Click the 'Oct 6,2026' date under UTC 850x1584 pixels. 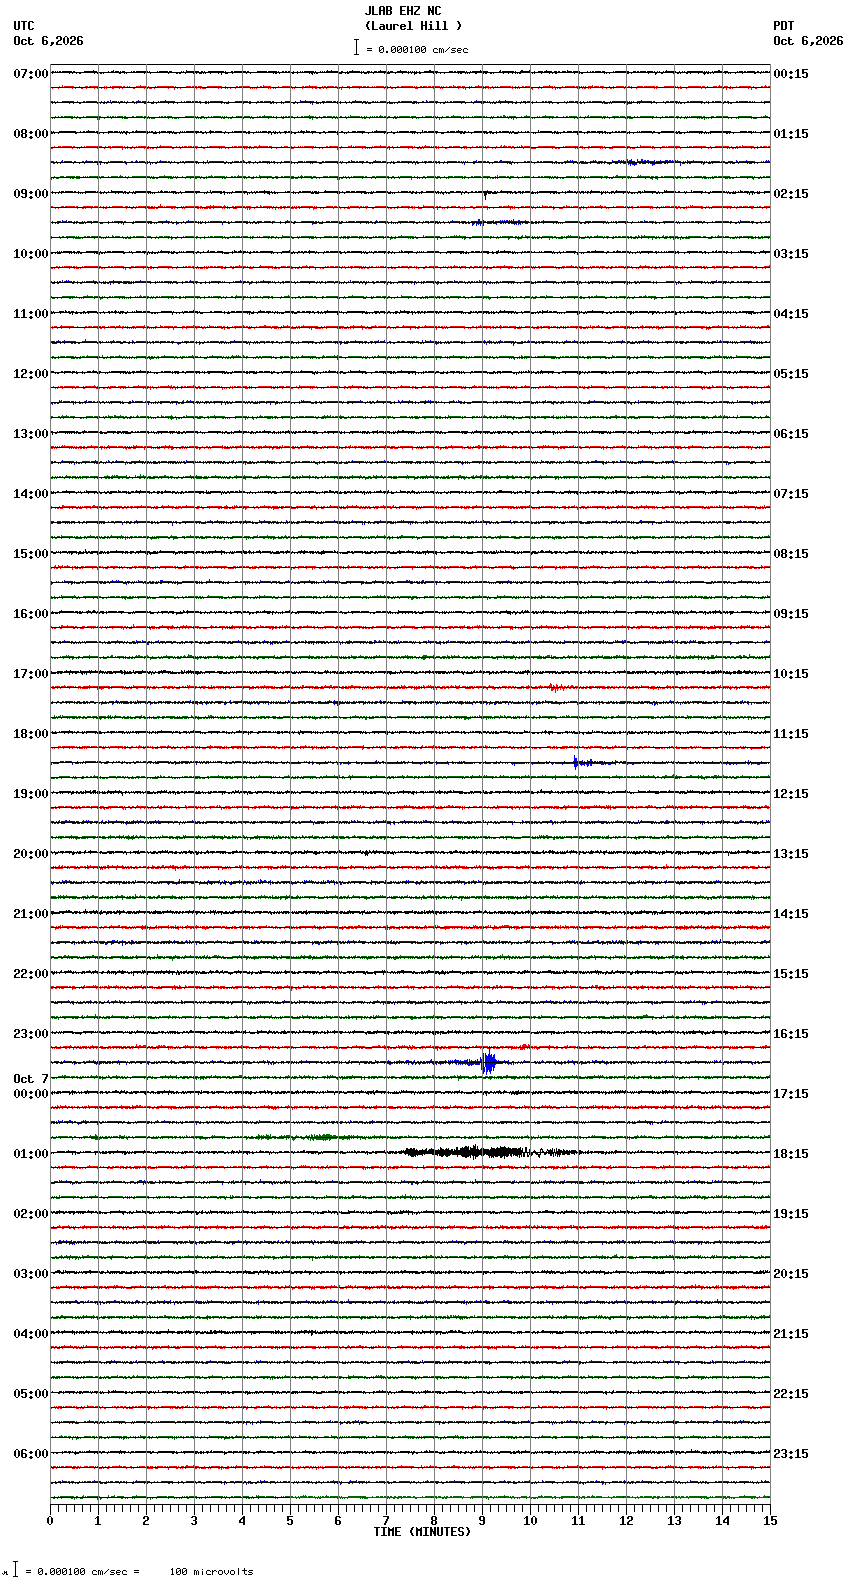coord(48,41)
